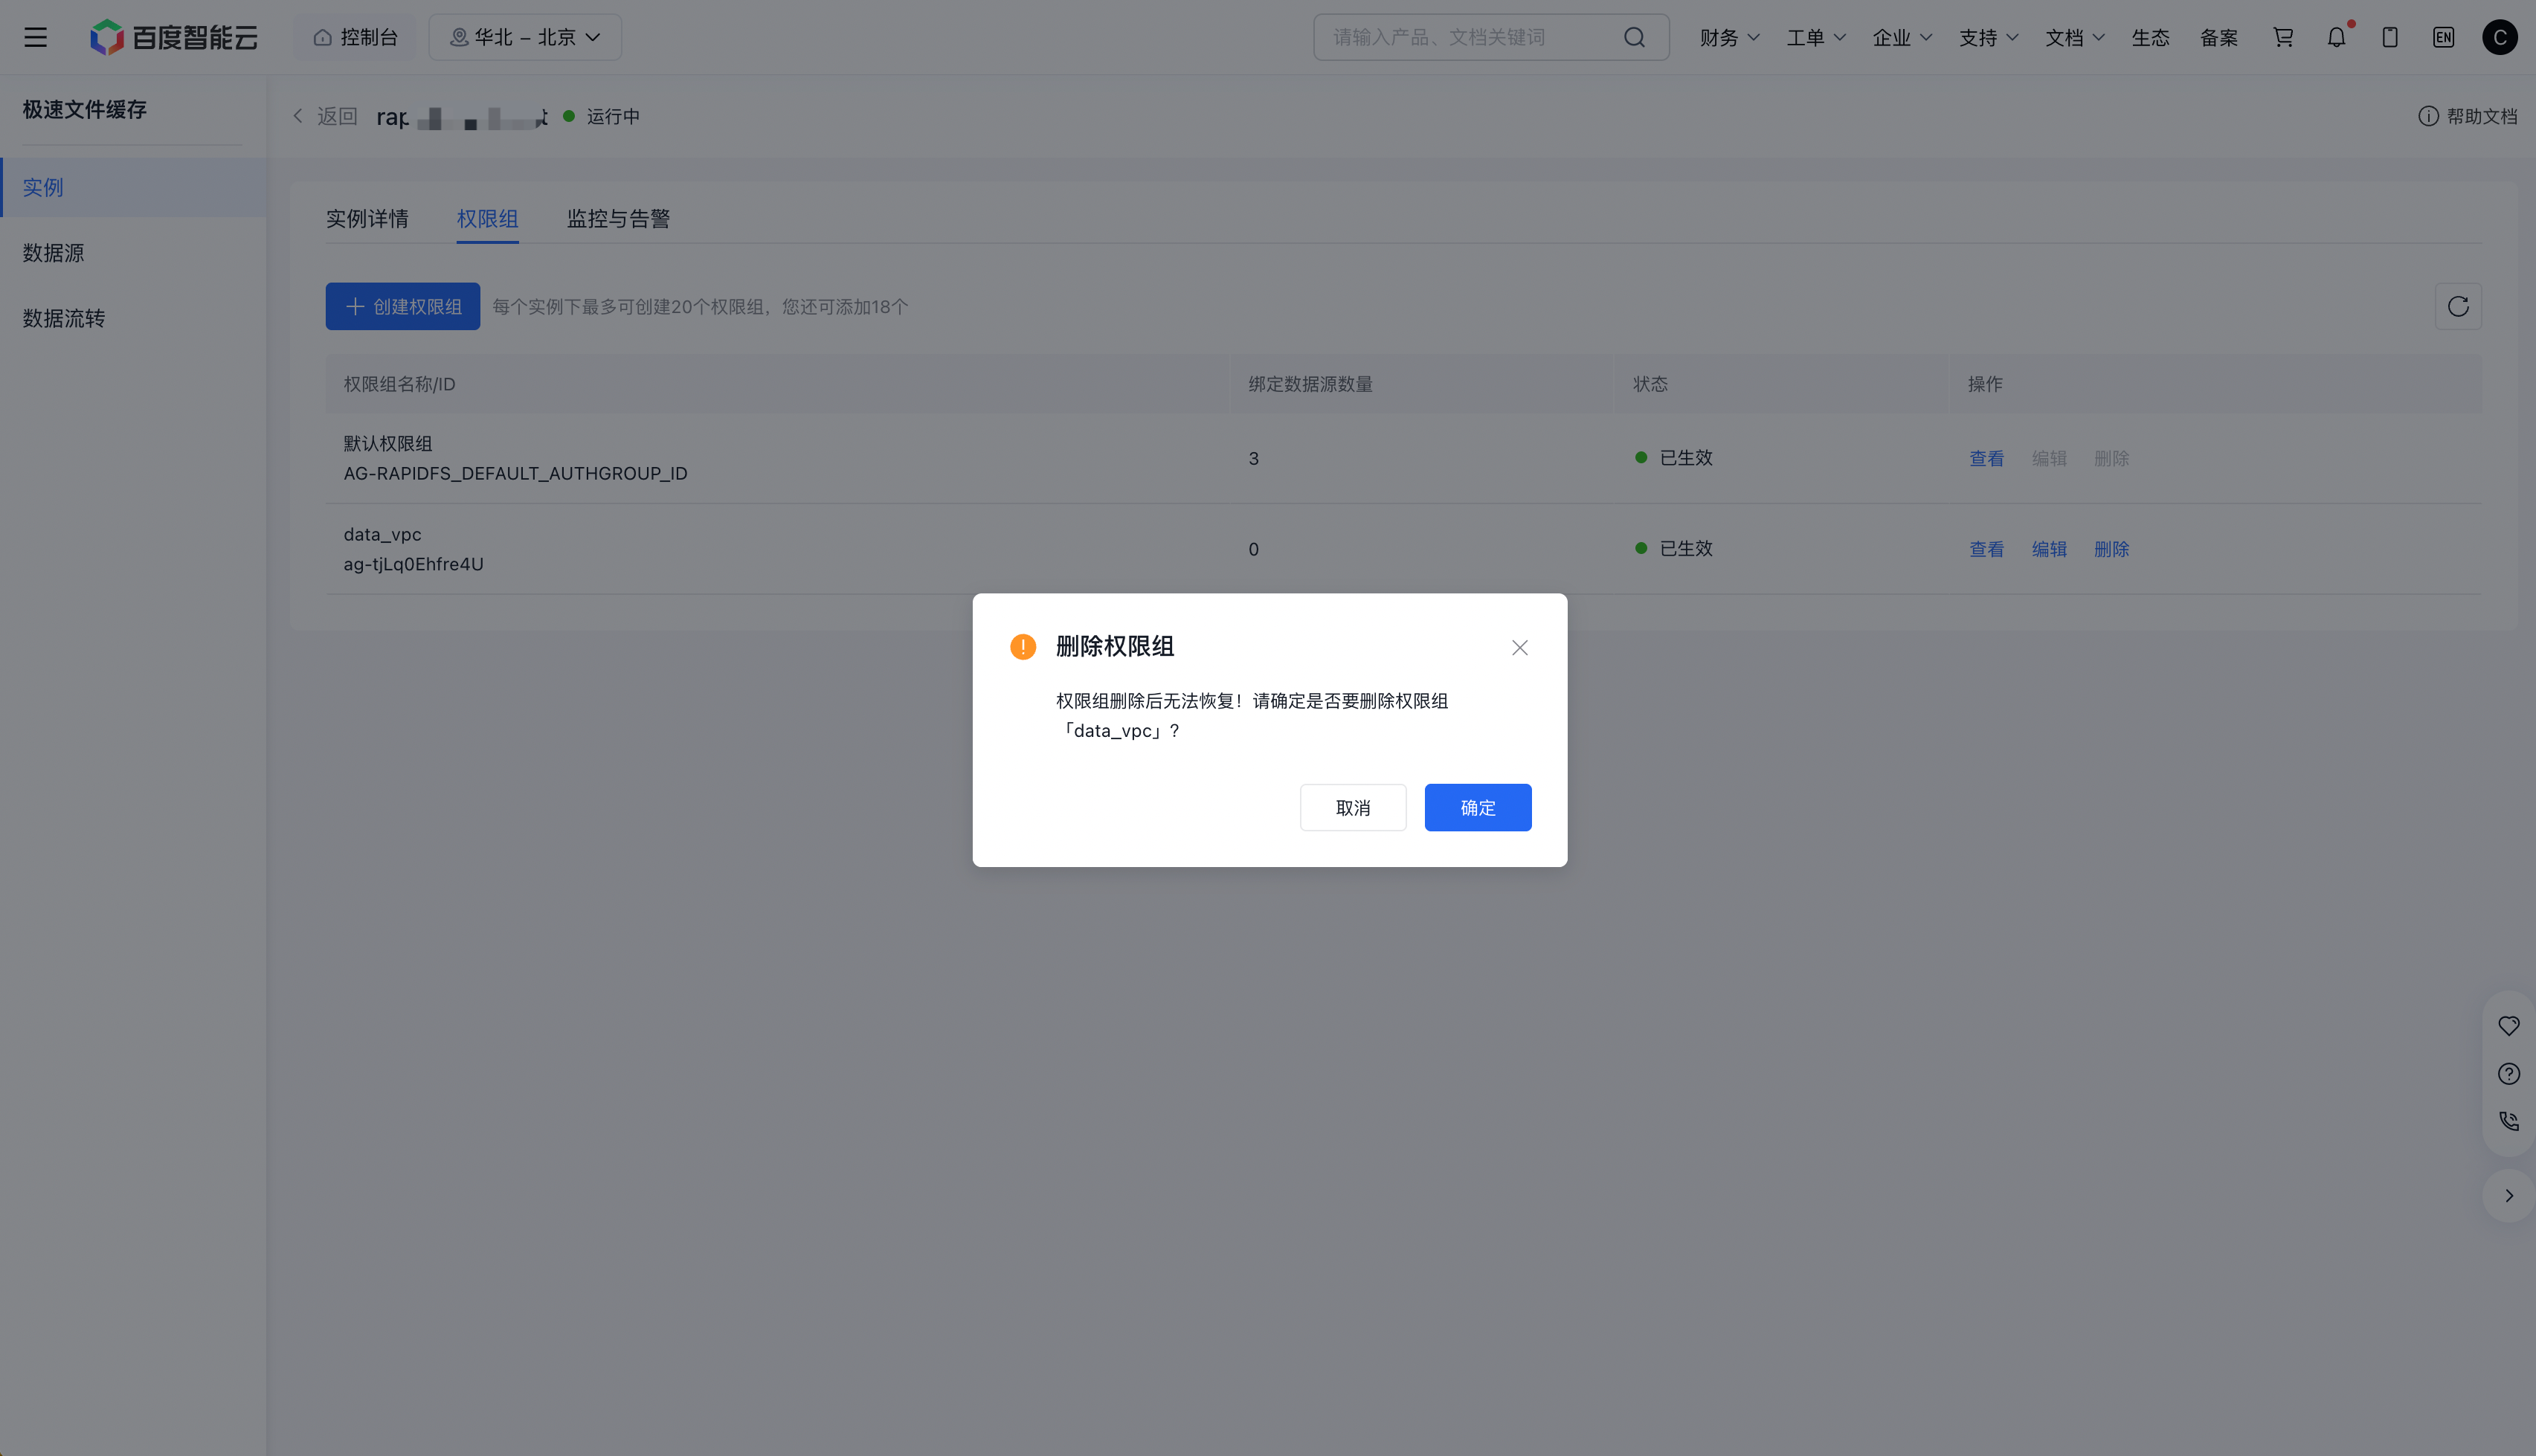
Task: Expand the 企业 menu
Action: (x=1902, y=38)
